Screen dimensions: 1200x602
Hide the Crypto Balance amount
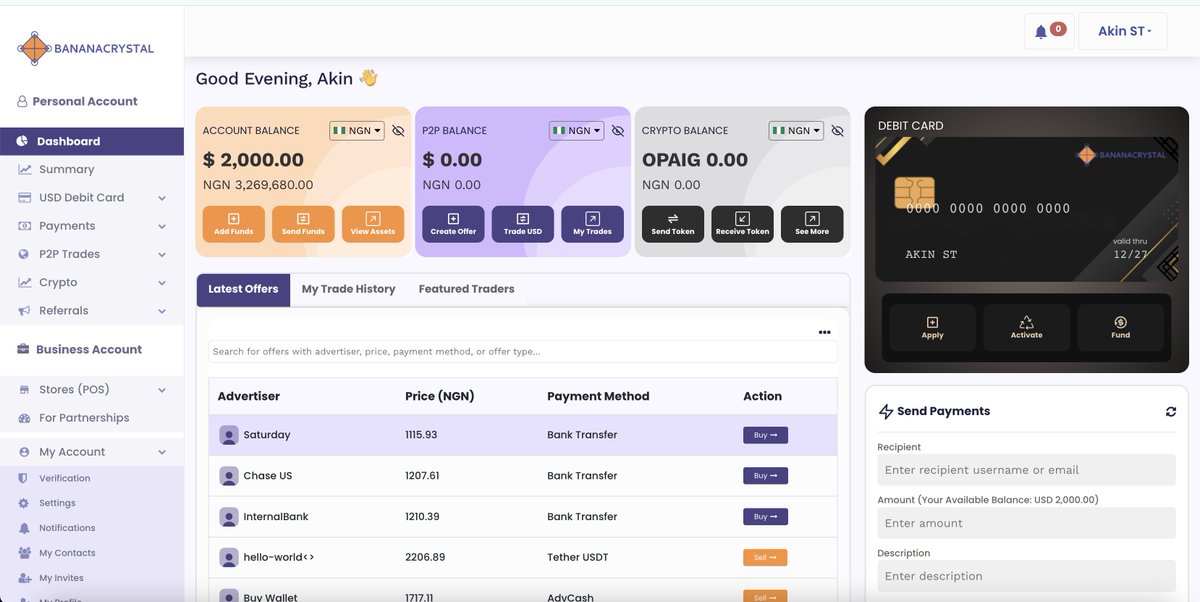[x=837, y=131]
